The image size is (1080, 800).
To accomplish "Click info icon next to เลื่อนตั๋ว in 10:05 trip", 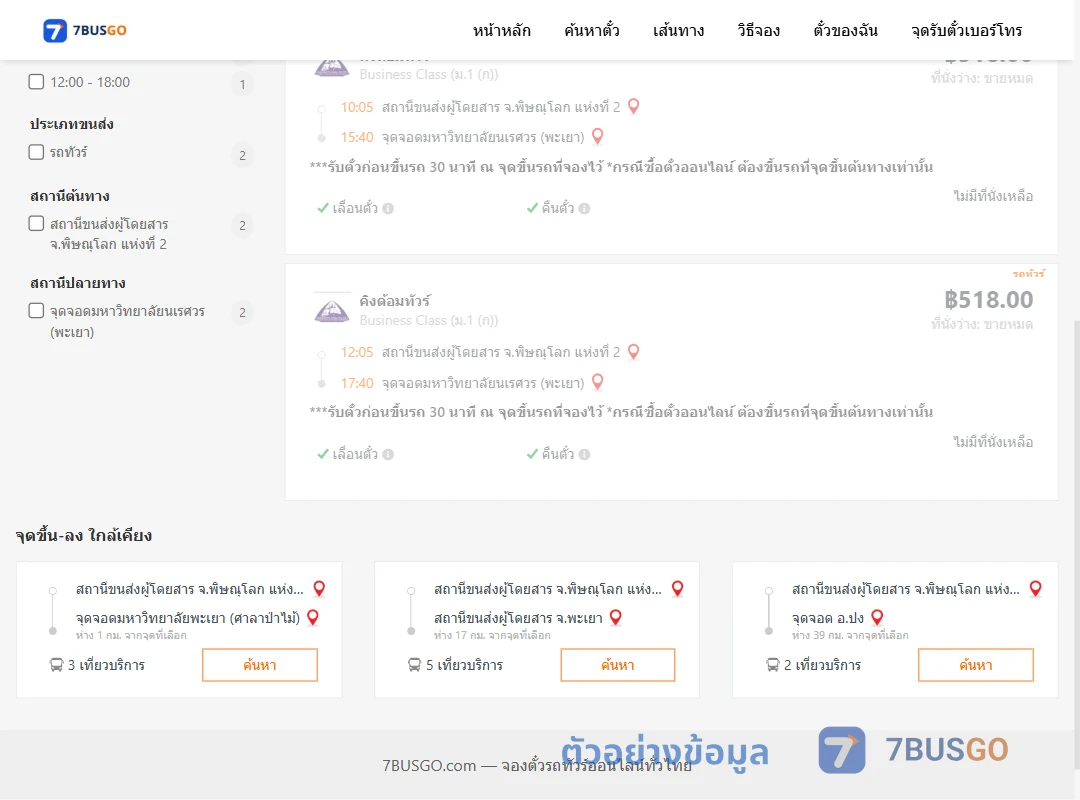I will [x=388, y=208].
